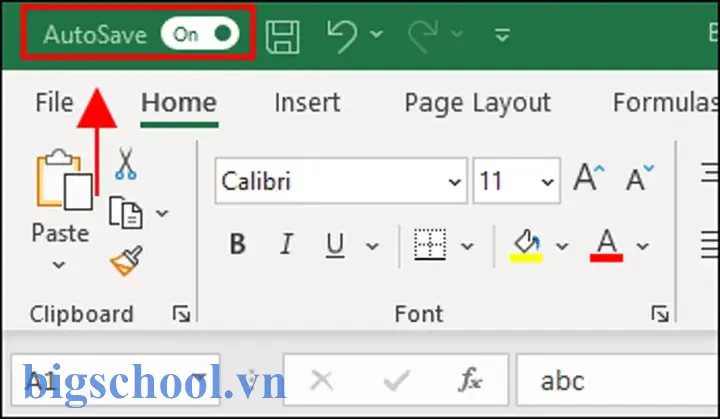Click the Cut scissors icon
The width and height of the screenshot is (720, 419).
point(125,163)
